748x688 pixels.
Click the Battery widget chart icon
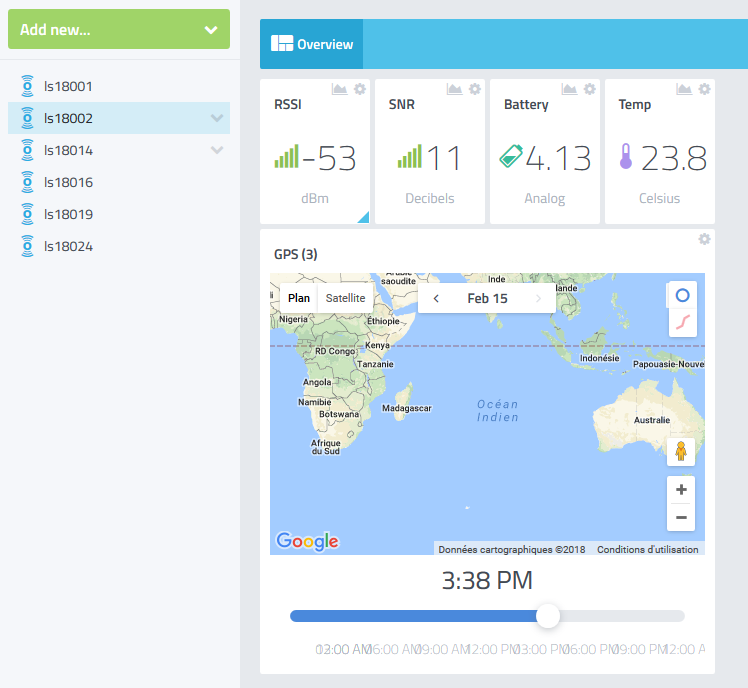(x=569, y=89)
